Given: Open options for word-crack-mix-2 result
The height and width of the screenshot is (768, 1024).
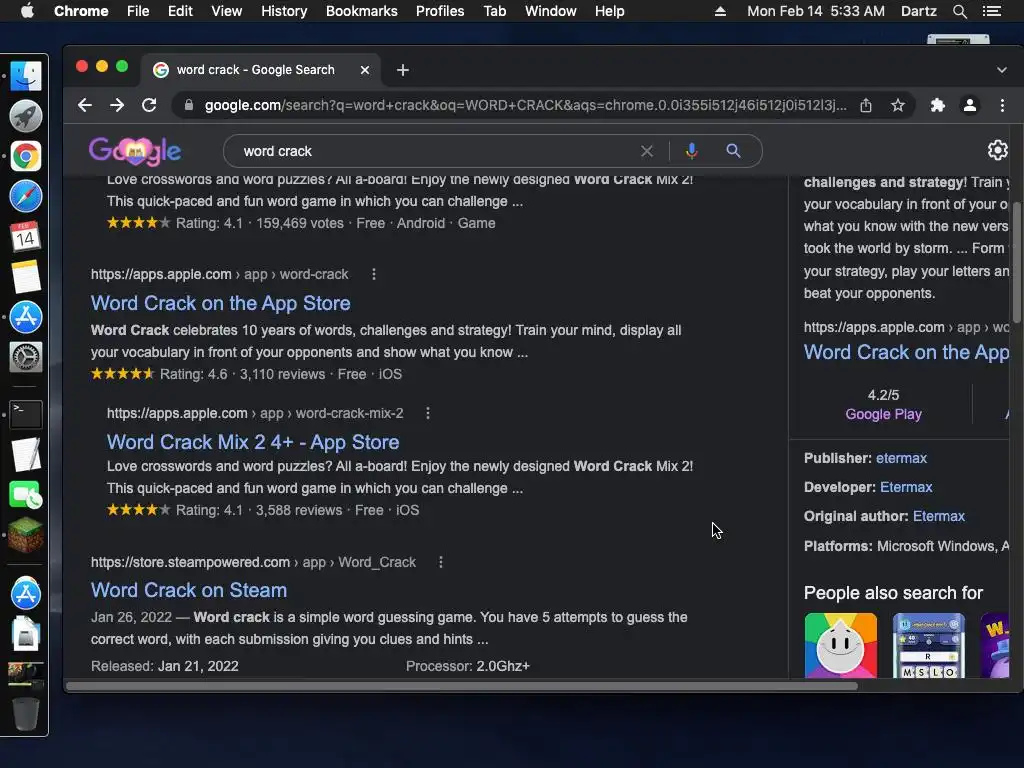Looking at the screenshot, I should coord(428,413).
